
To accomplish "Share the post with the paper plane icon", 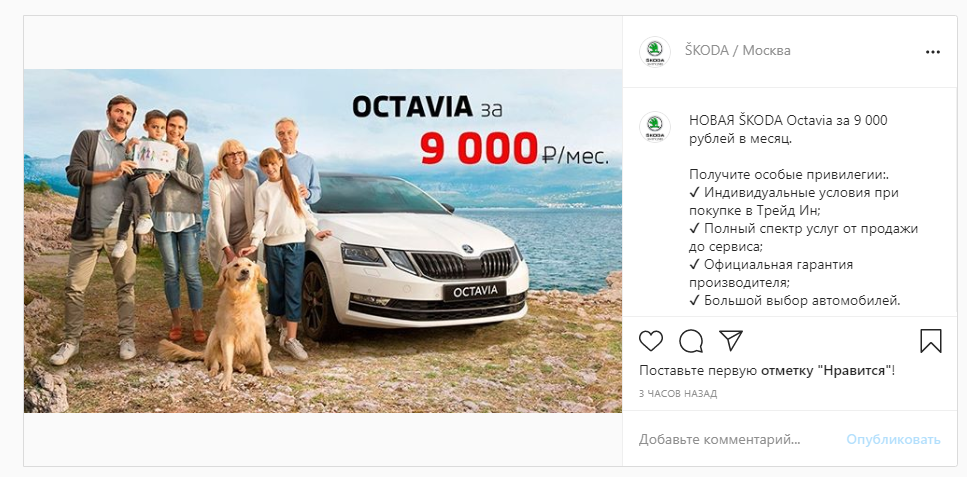I will (731, 341).
